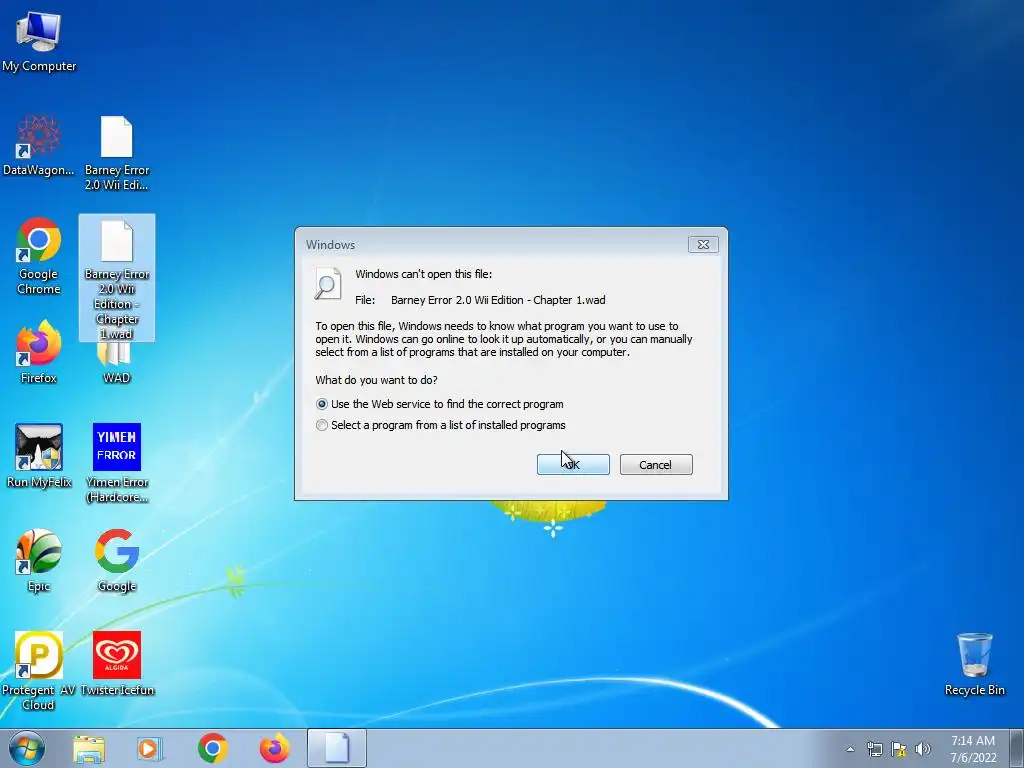Click the Show desktop strip on the taskbar

[1017, 748]
